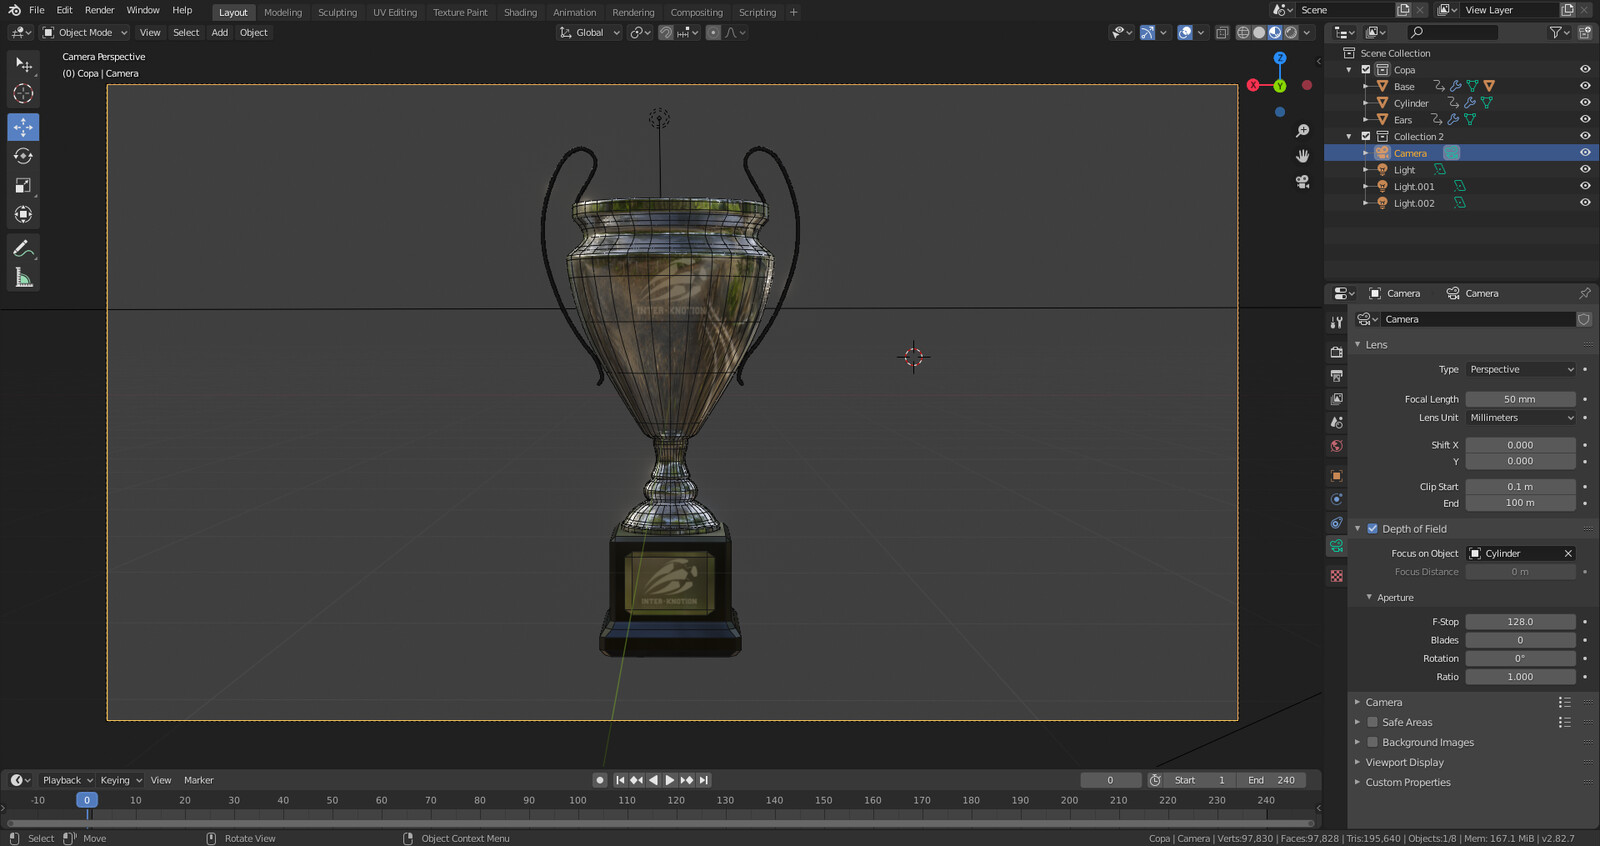Viewport: 1600px width, 846px height.
Task: Open the Tool settings properties tab
Action: 1336,322
